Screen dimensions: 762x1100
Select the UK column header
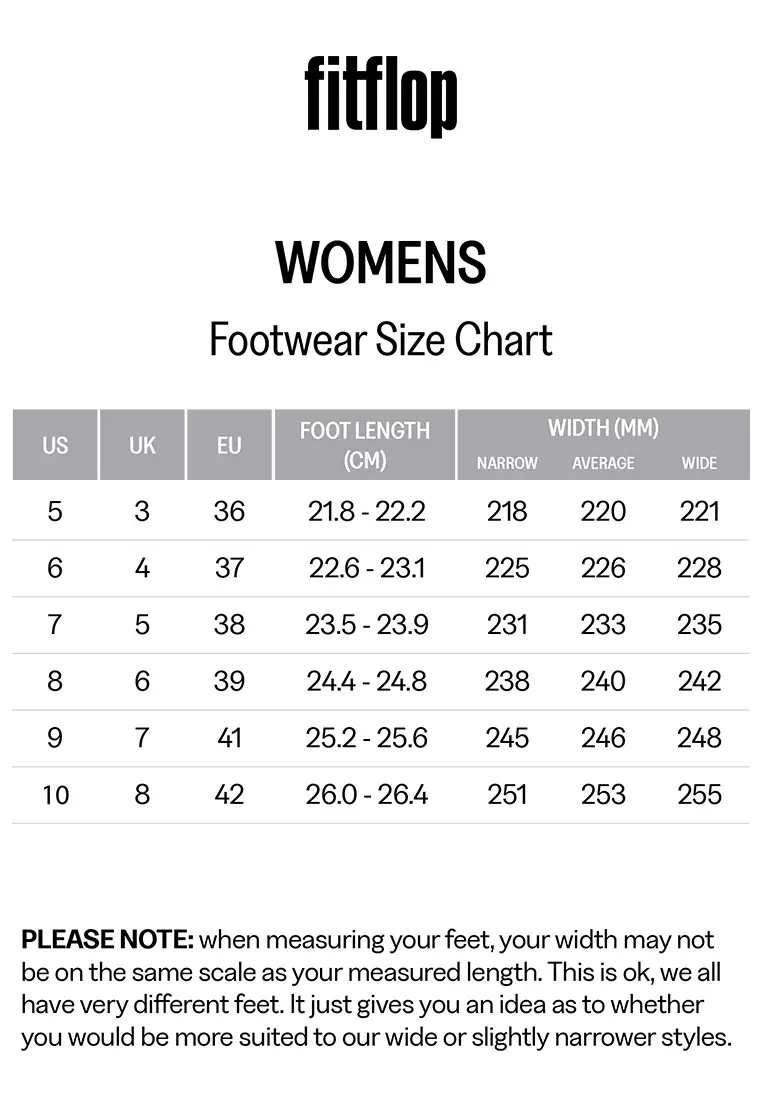(x=142, y=445)
